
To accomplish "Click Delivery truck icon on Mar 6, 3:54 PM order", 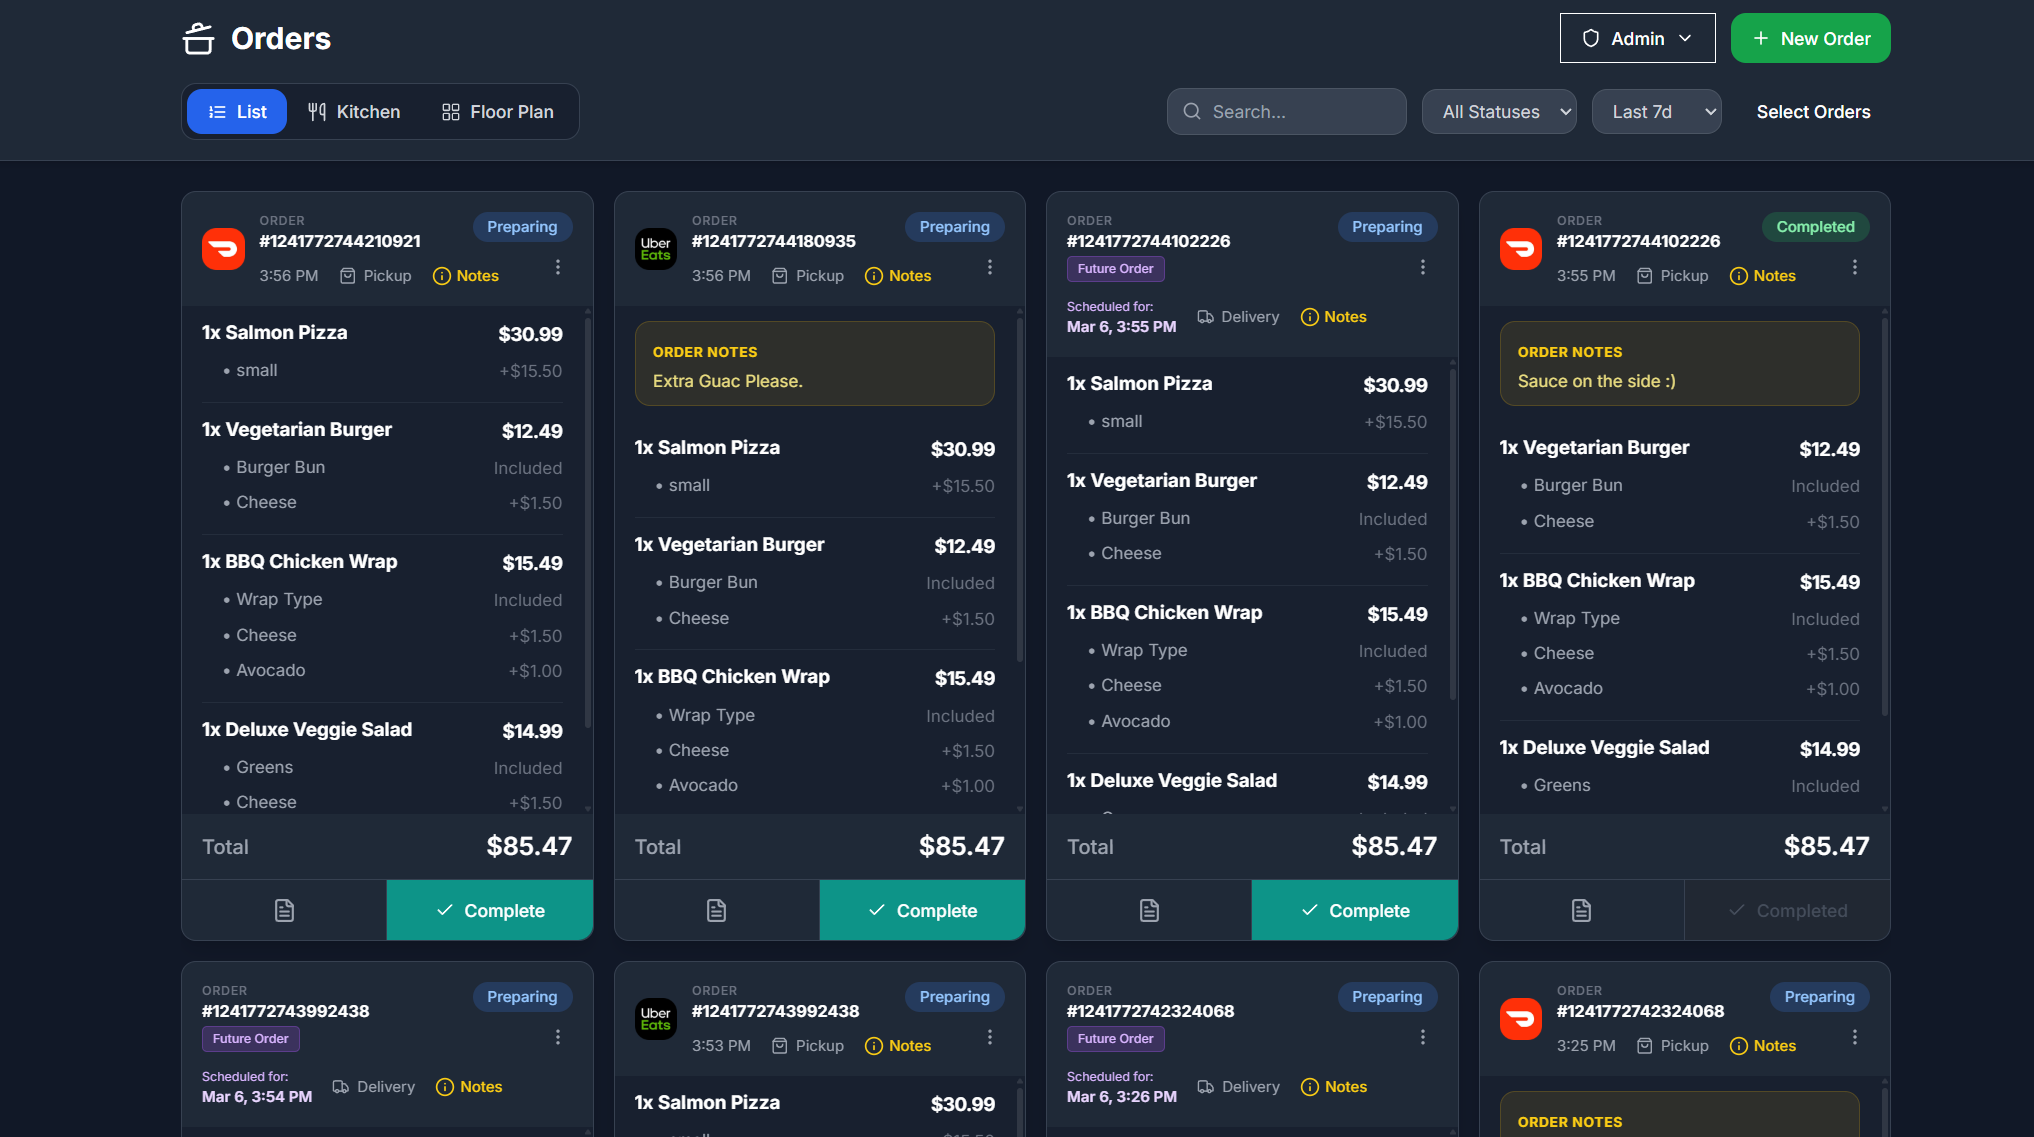I will tap(341, 1087).
